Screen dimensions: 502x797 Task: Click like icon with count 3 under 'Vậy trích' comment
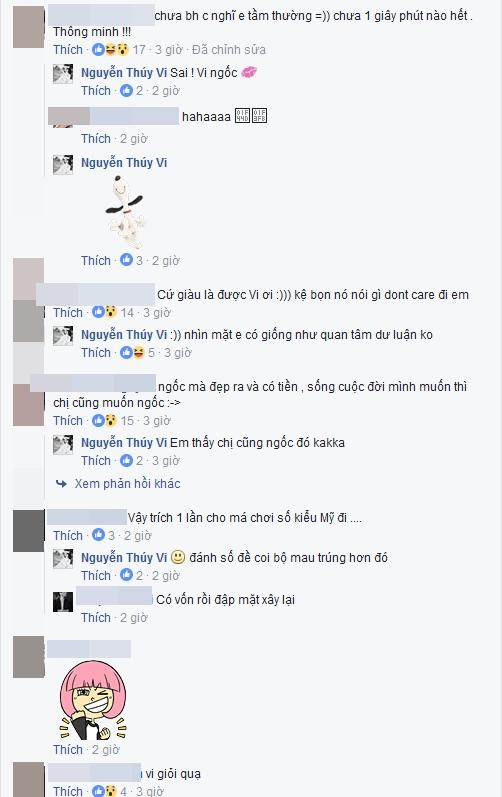pos(98,536)
